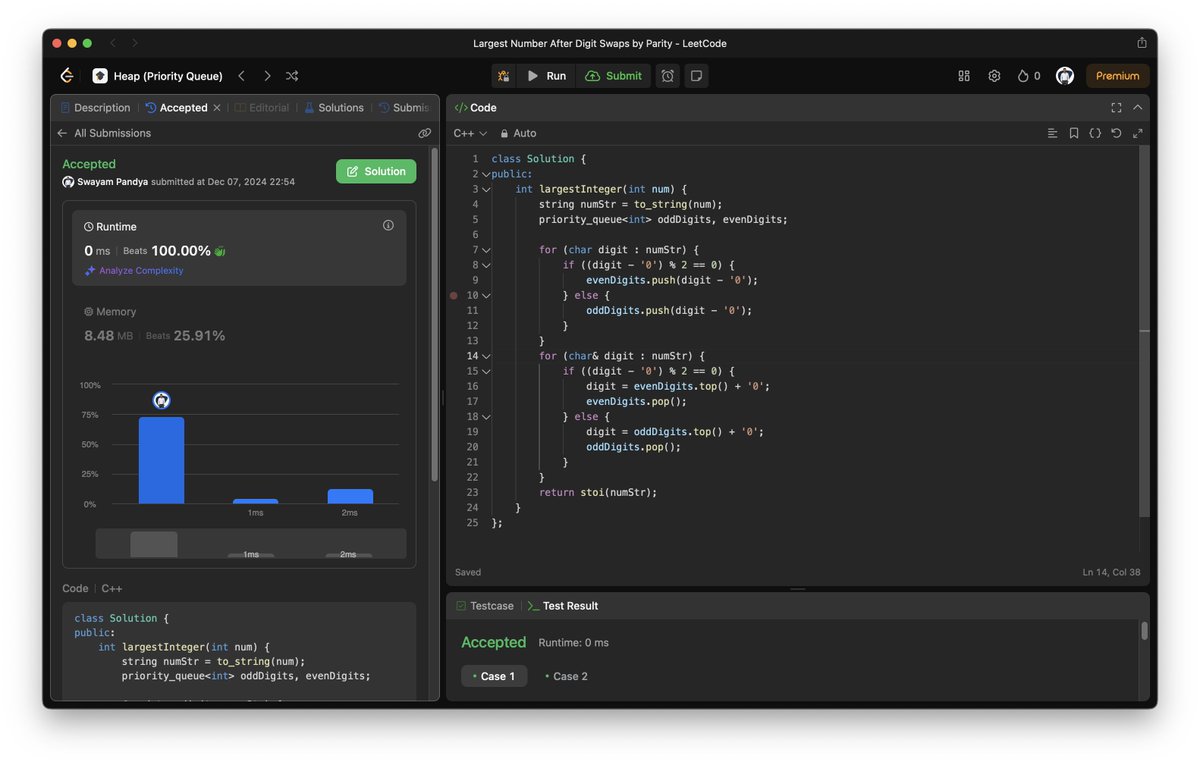The image size is (1200, 765).
Task: Switch to the Testcase tab
Action: click(485, 606)
